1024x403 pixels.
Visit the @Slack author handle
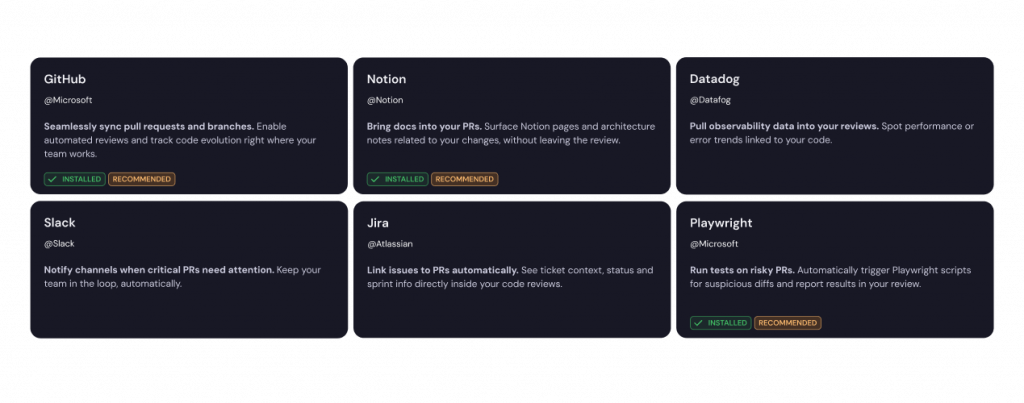pos(59,244)
